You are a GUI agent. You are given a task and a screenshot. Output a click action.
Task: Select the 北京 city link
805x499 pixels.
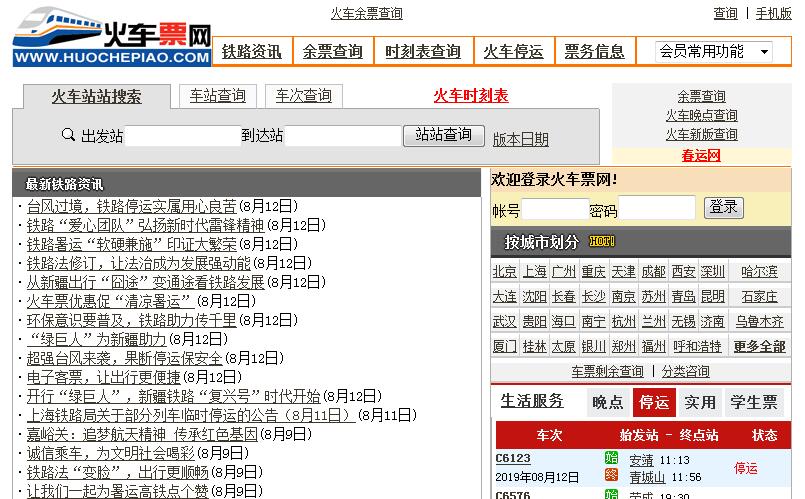point(505,271)
